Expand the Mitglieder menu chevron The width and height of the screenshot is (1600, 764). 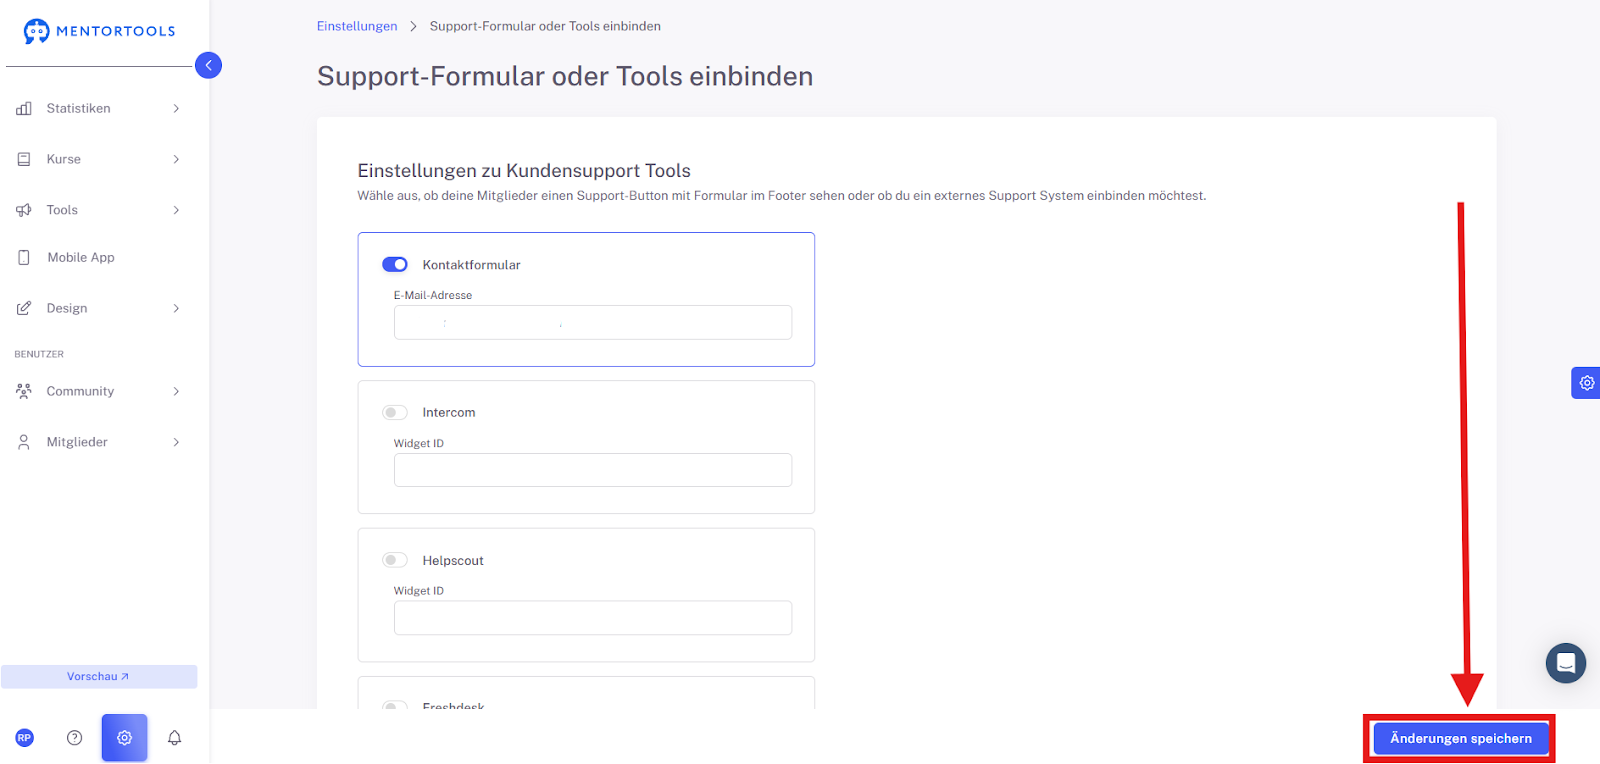pyautogui.click(x=176, y=442)
